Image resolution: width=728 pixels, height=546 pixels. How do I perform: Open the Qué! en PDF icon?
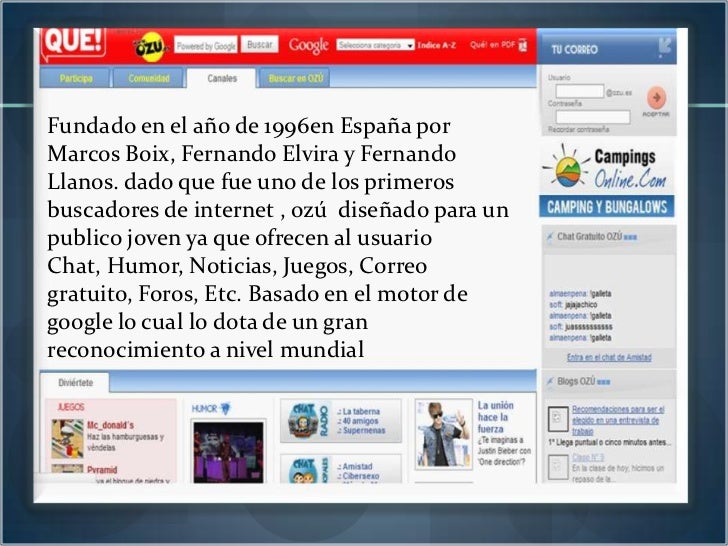[x=523, y=45]
